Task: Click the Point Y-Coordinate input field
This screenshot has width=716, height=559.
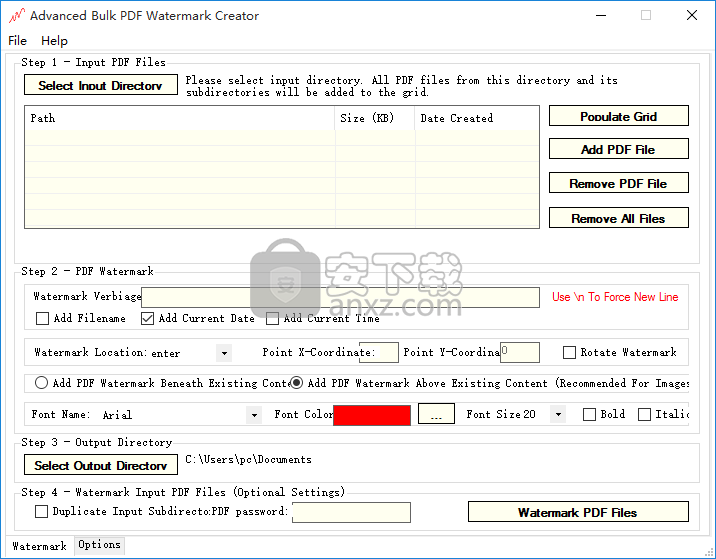Action: 520,353
